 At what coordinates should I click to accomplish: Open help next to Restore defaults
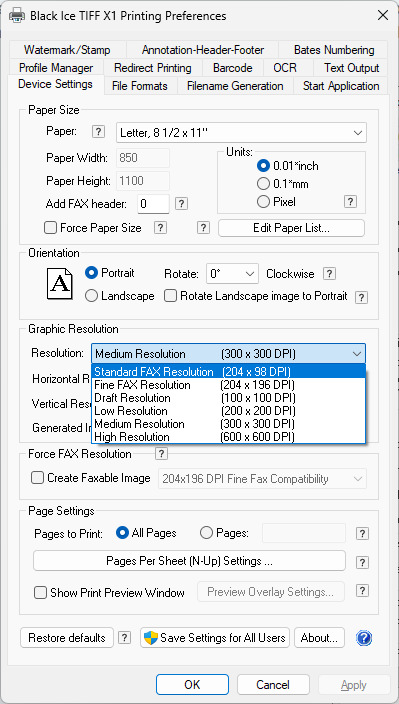pyautogui.click(x=124, y=638)
